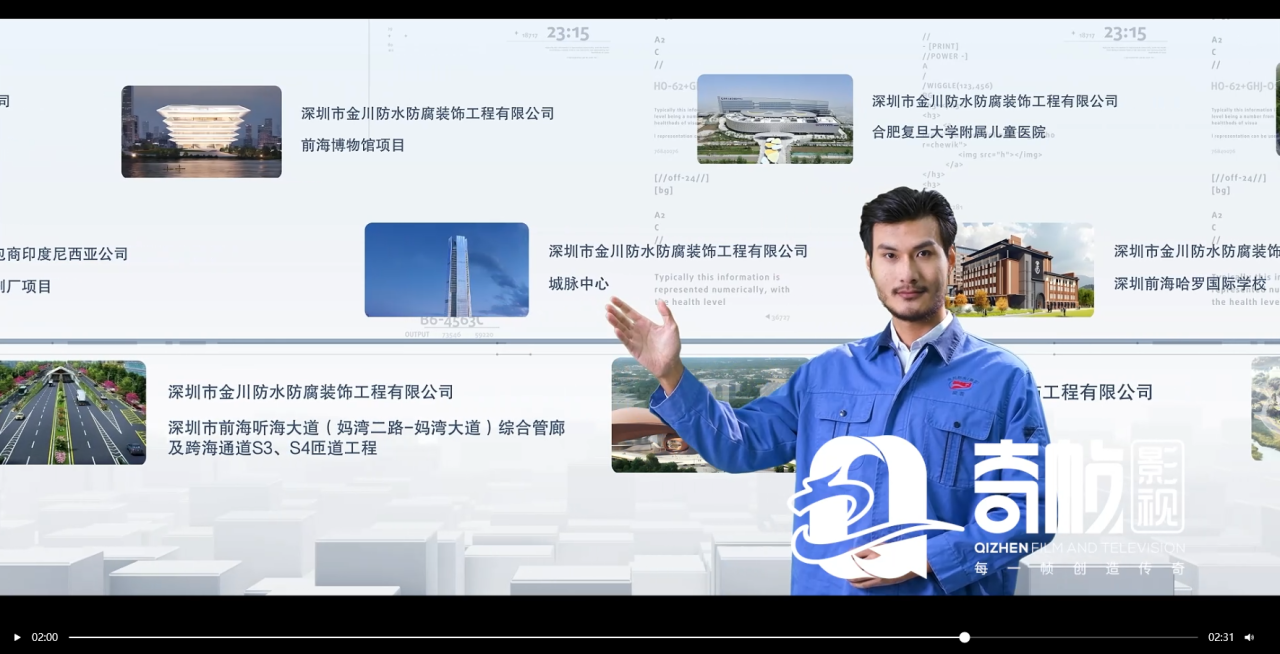Click the 合肥复旦大学附属儿童医院 text label
The width and height of the screenshot is (1280, 654).
point(958,132)
